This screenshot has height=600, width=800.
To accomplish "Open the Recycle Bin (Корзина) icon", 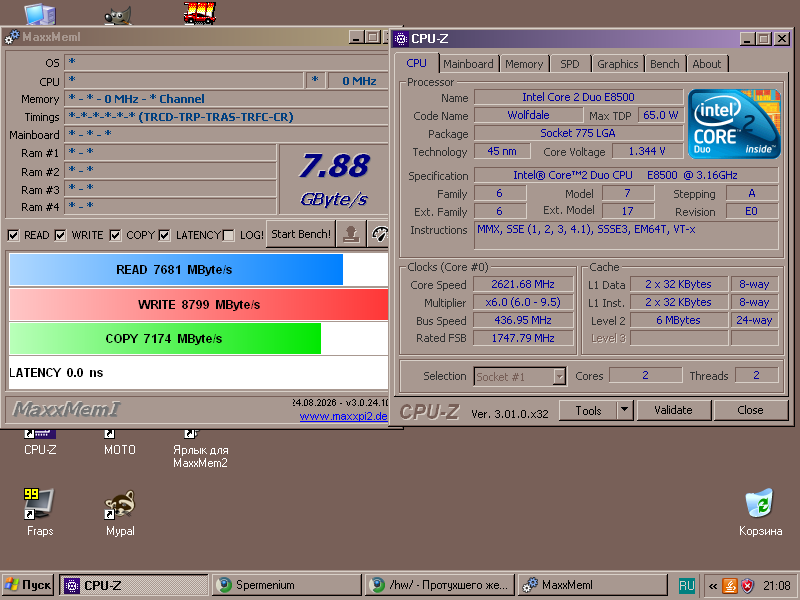I will 760,512.
